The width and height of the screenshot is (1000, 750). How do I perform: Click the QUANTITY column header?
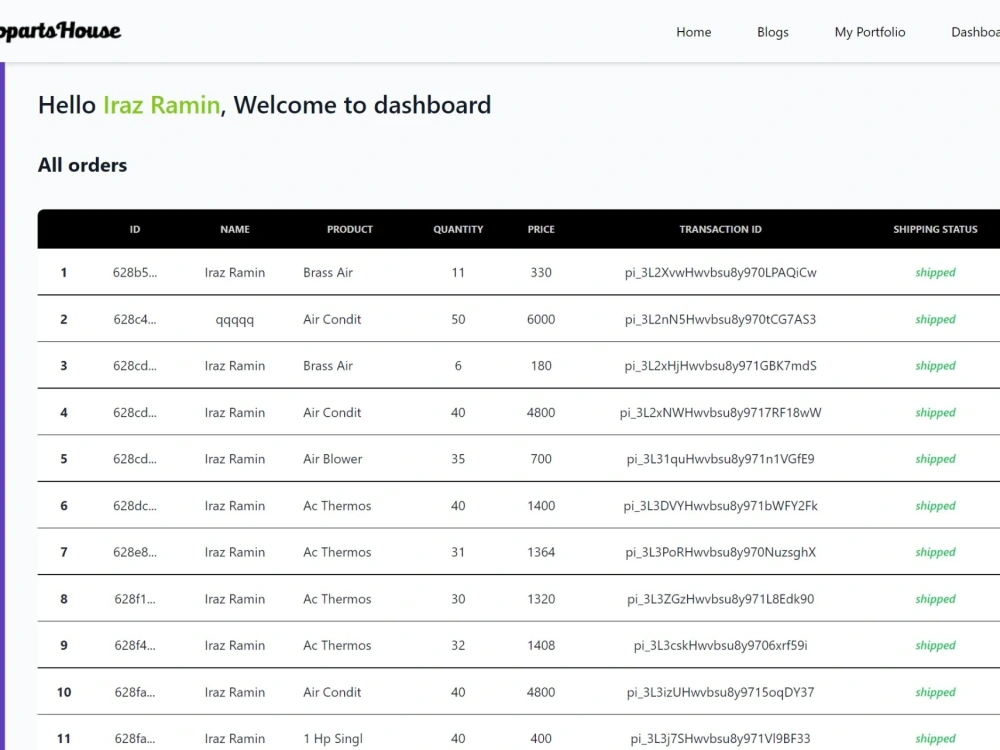pyautogui.click(x=458, y=229)
